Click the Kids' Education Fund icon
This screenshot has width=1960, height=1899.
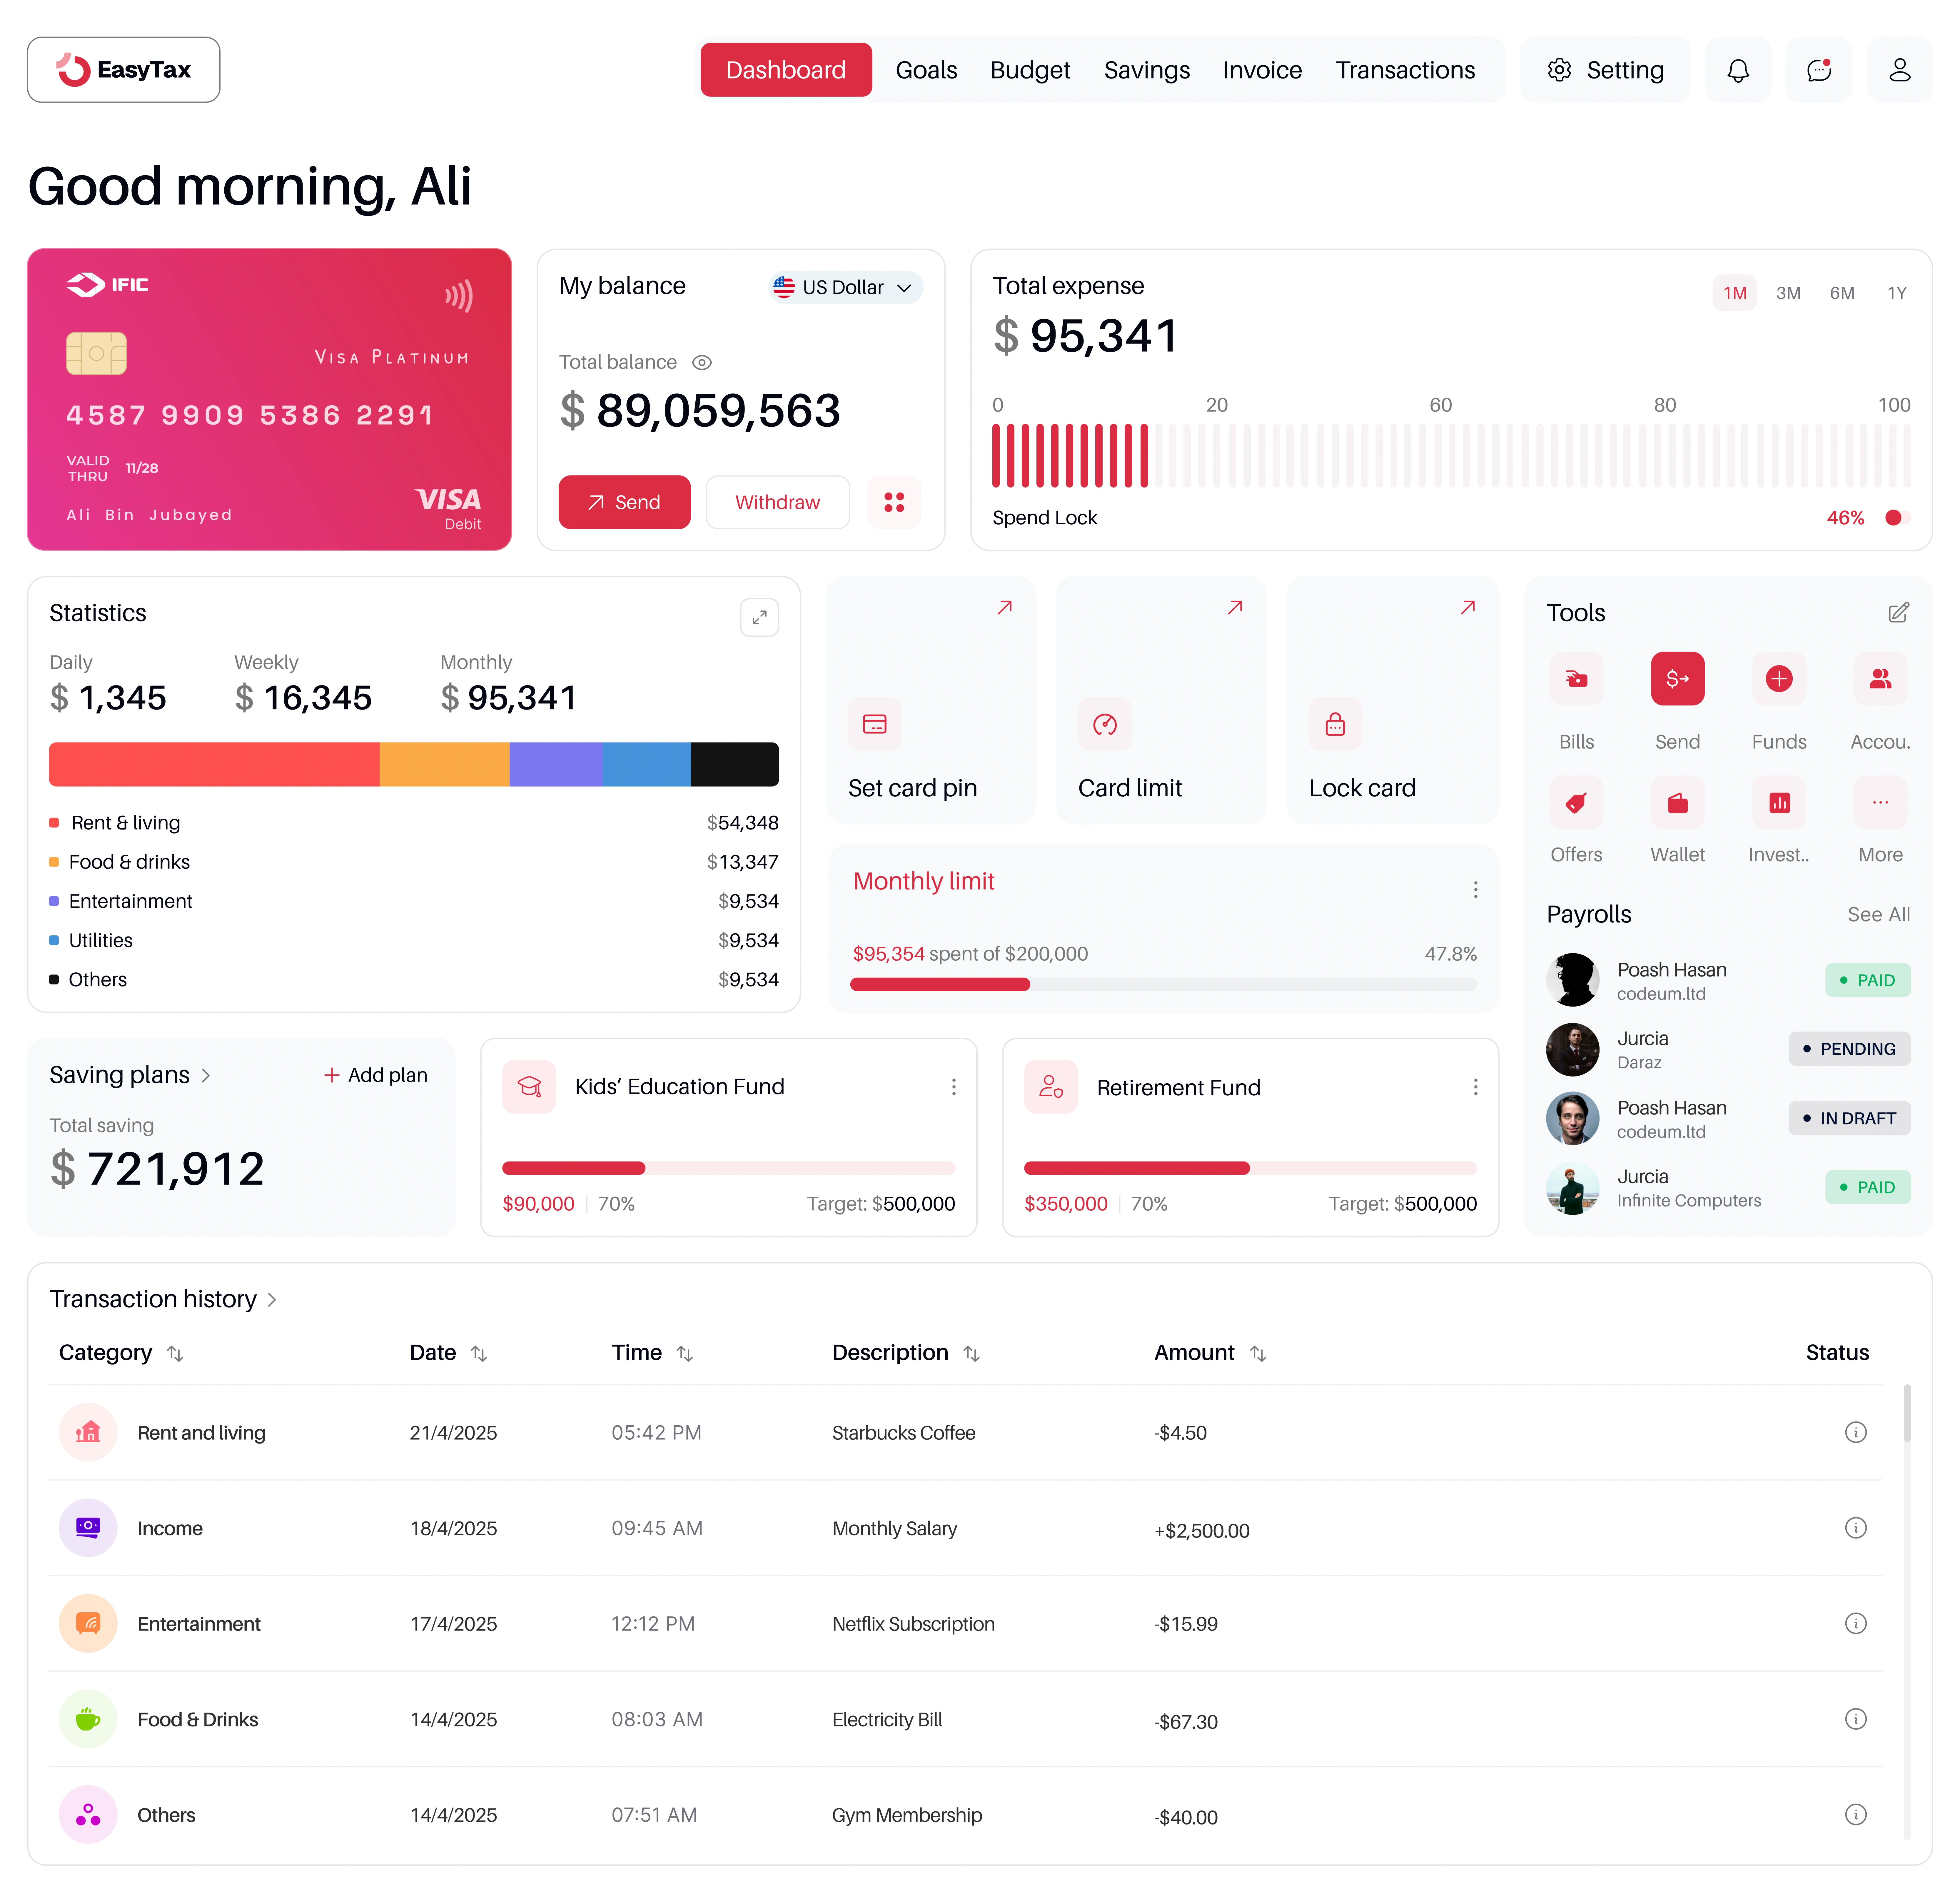point(529,1087)
